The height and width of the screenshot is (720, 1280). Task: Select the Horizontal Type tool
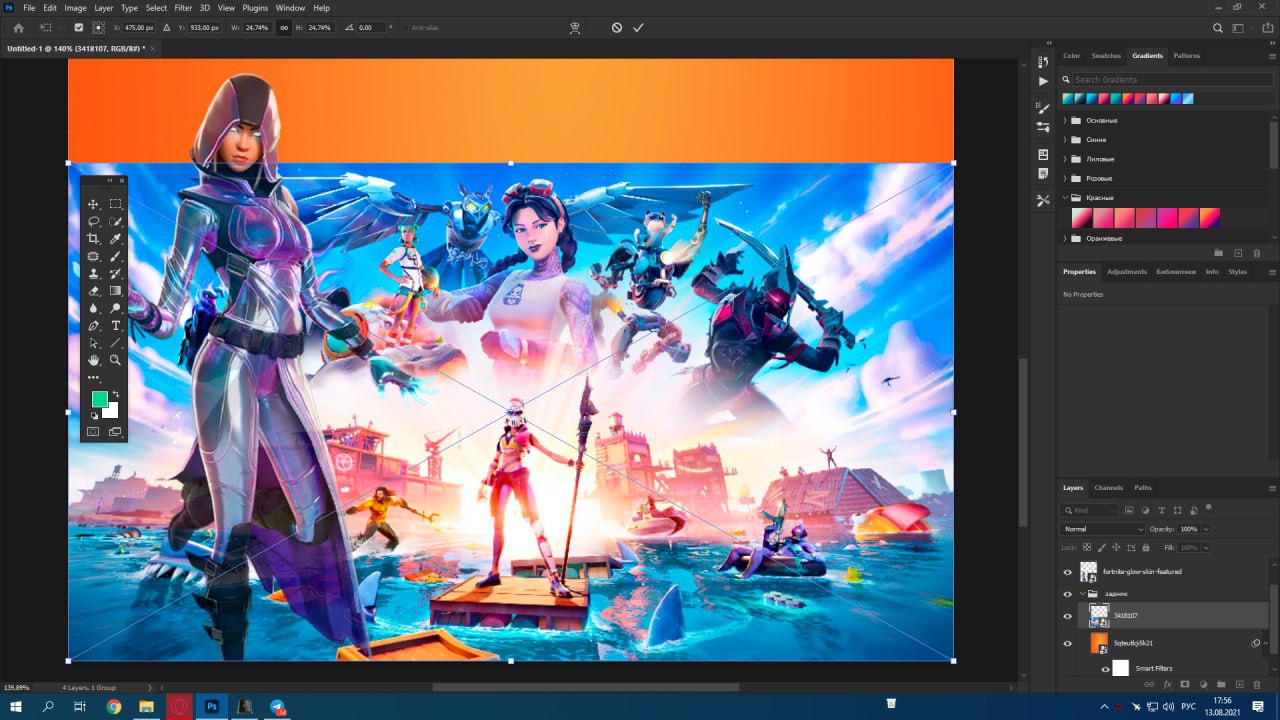click(116, 326)
